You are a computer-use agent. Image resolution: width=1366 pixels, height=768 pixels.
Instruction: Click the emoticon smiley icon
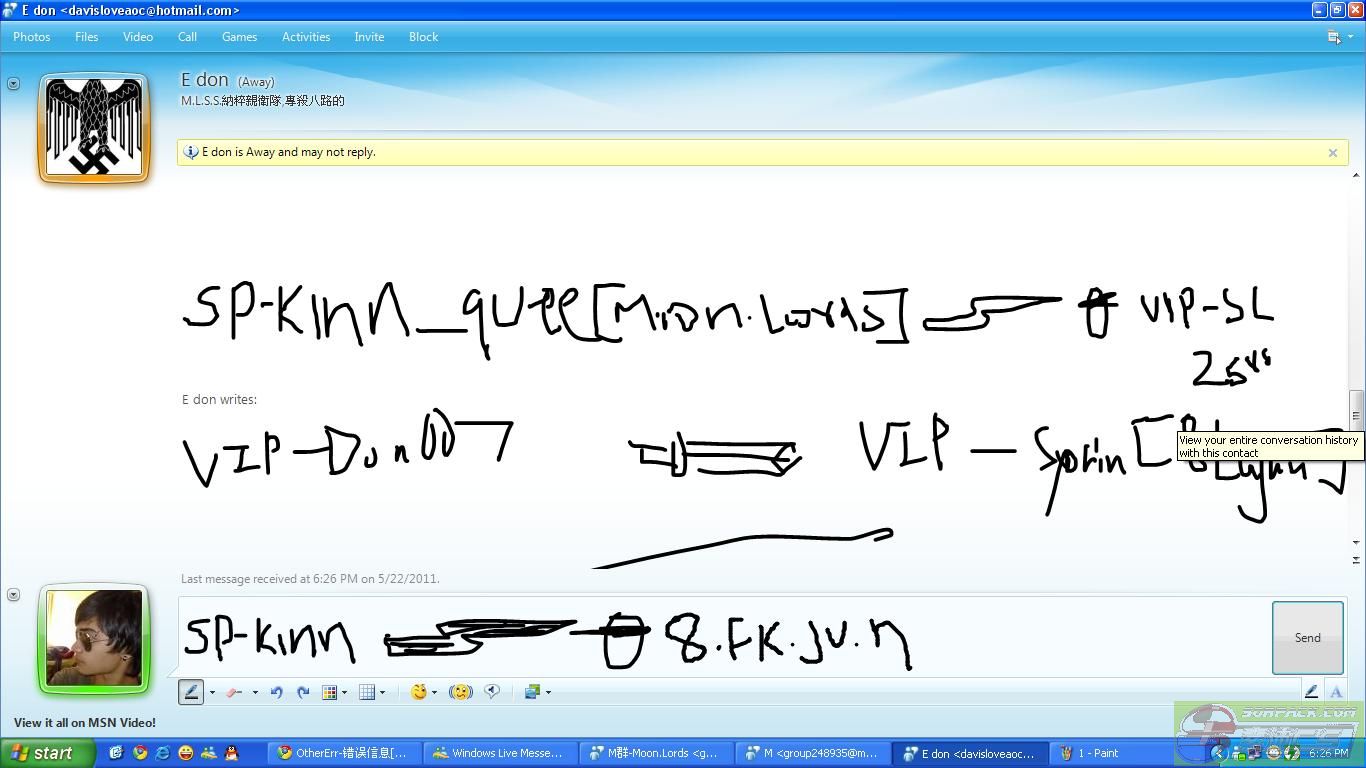(419, 692)
